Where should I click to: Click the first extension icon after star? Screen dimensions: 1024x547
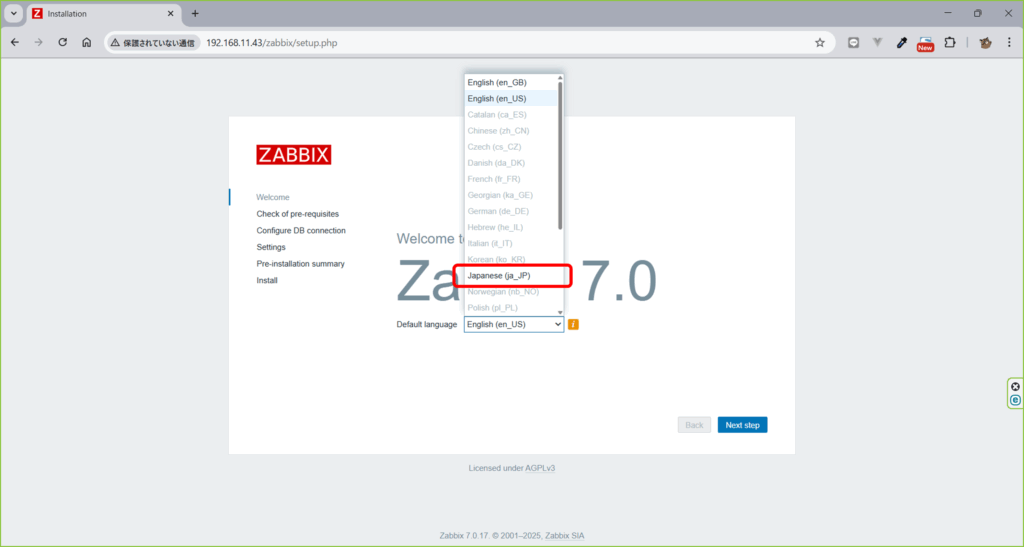point(853,42)
